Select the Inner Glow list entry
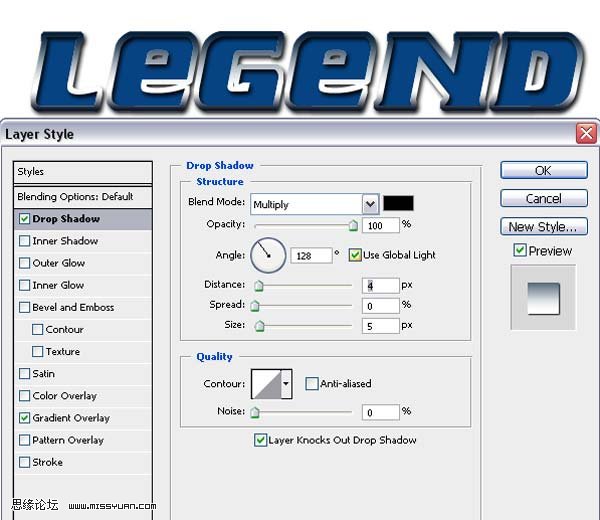Screen dimensions: 600x520 click(x=83, y=285)
